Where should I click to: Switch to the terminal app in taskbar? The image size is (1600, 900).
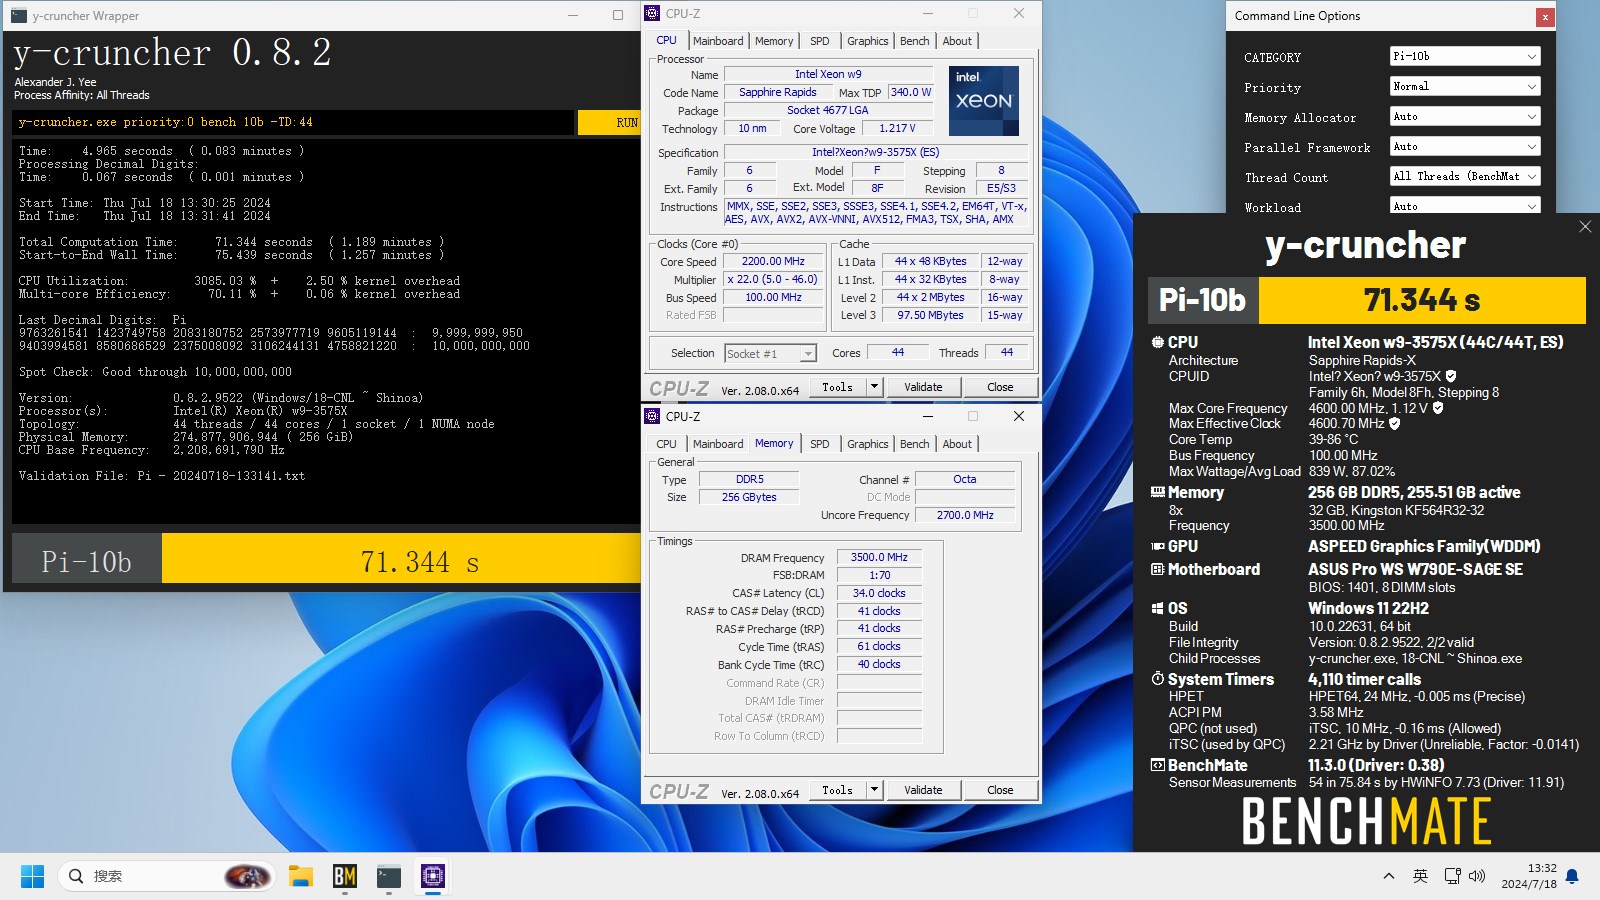[x=389, y=876]
